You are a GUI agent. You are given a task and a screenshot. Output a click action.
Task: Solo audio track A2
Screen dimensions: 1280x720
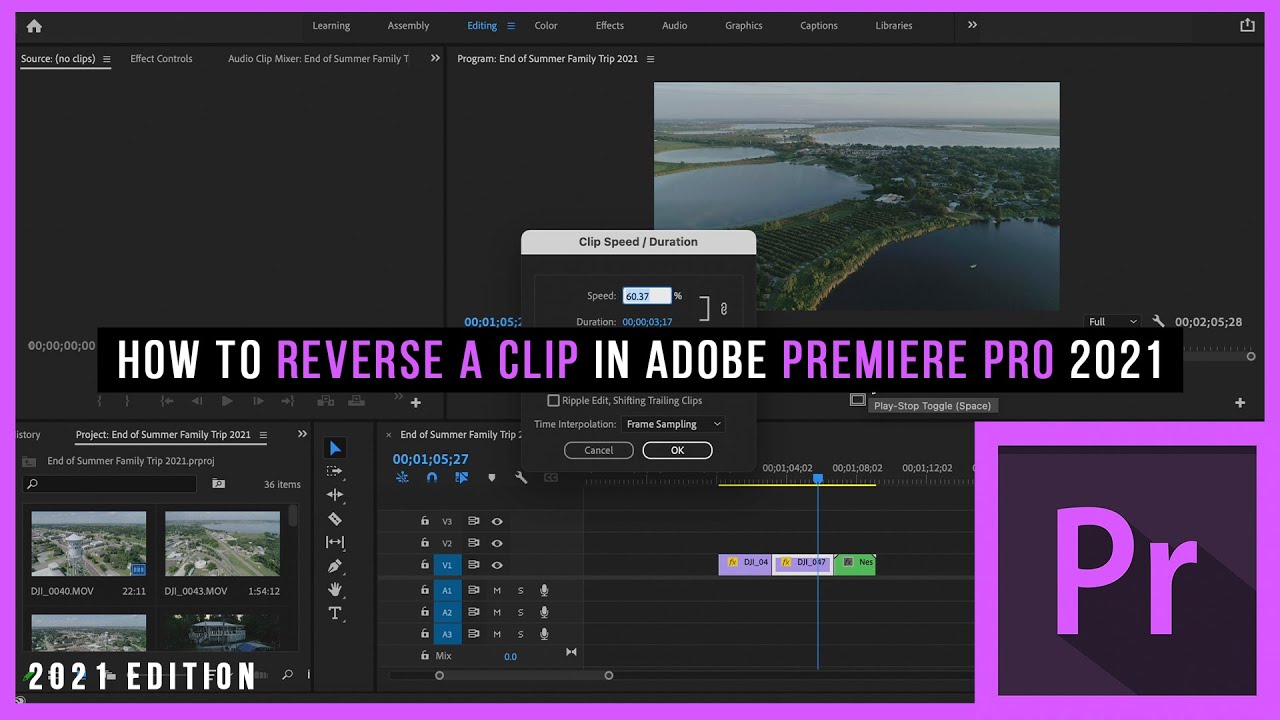[520, 612]
